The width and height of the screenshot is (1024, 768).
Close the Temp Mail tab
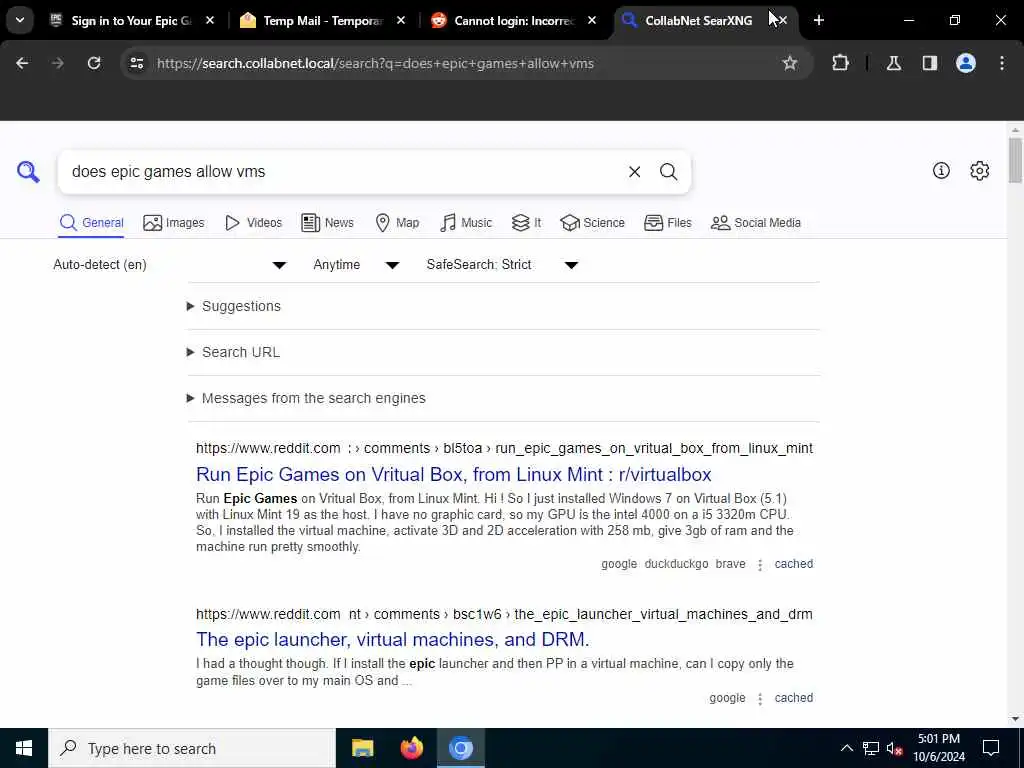(x=401, y=20)
